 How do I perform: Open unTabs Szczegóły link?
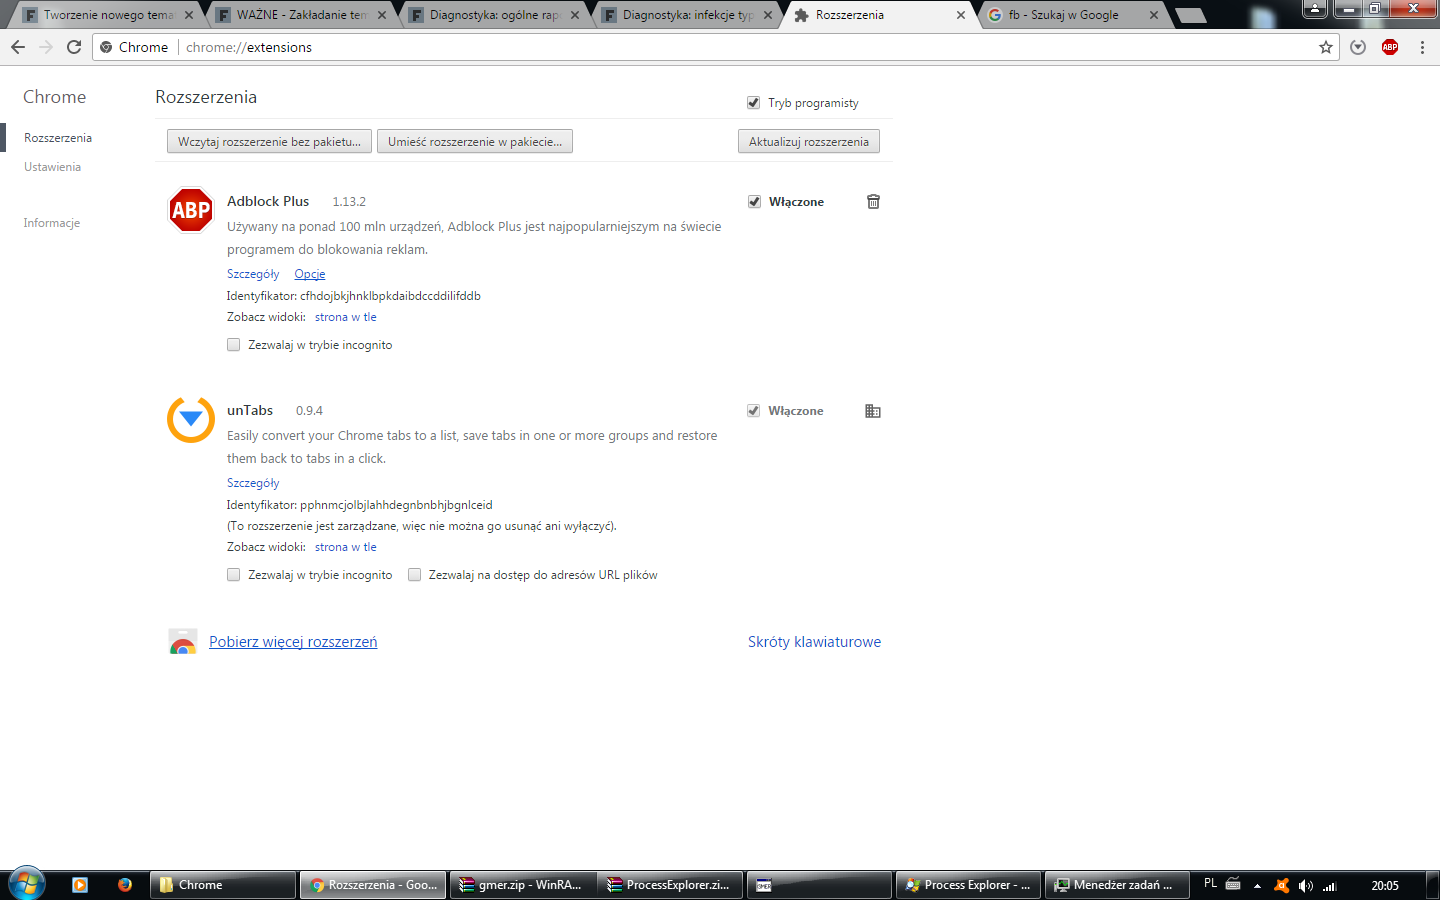click(x=253, y=483)
